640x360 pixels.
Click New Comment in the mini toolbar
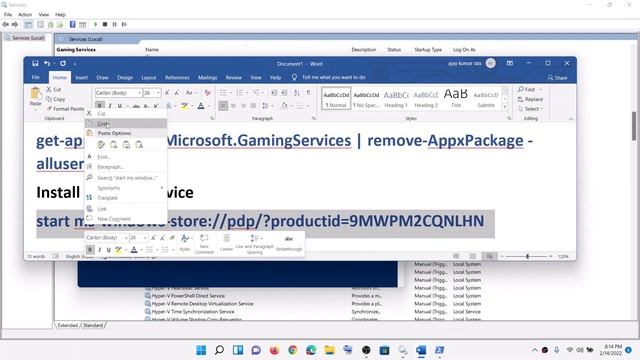[x=204, y=244]
